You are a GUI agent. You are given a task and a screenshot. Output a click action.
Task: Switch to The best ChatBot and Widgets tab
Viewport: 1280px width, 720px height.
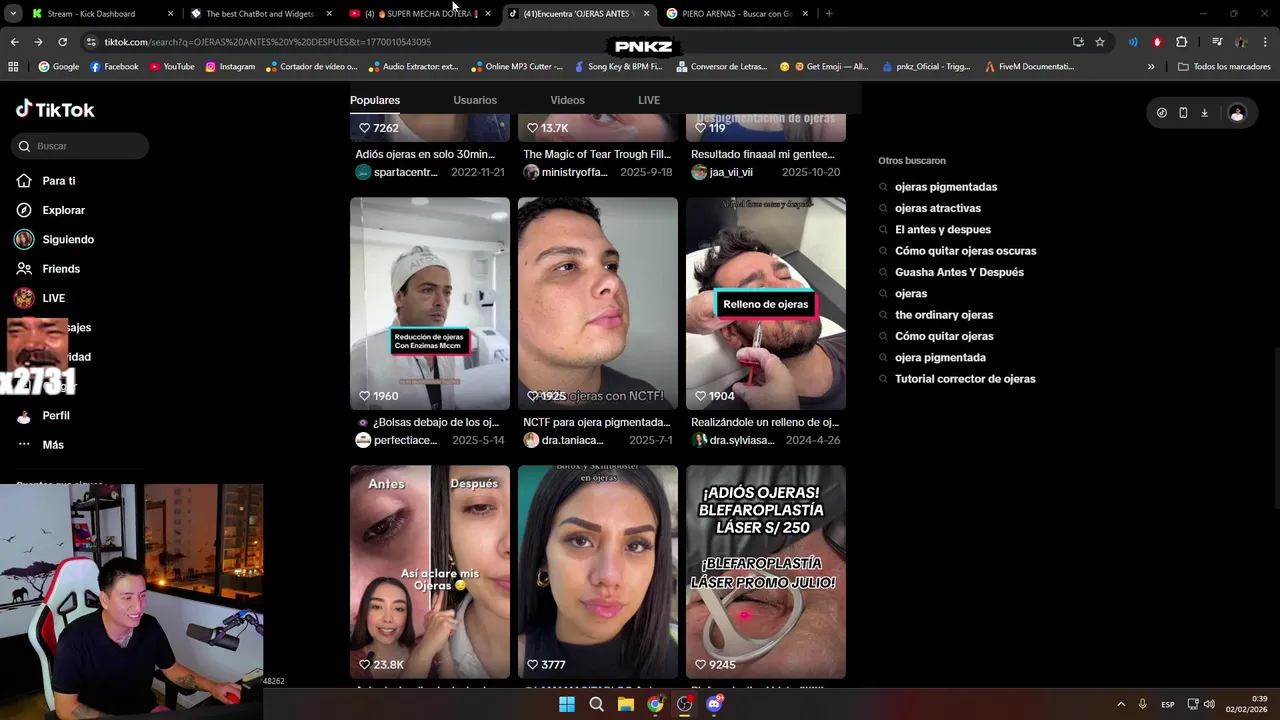click(x=260, y=14)
